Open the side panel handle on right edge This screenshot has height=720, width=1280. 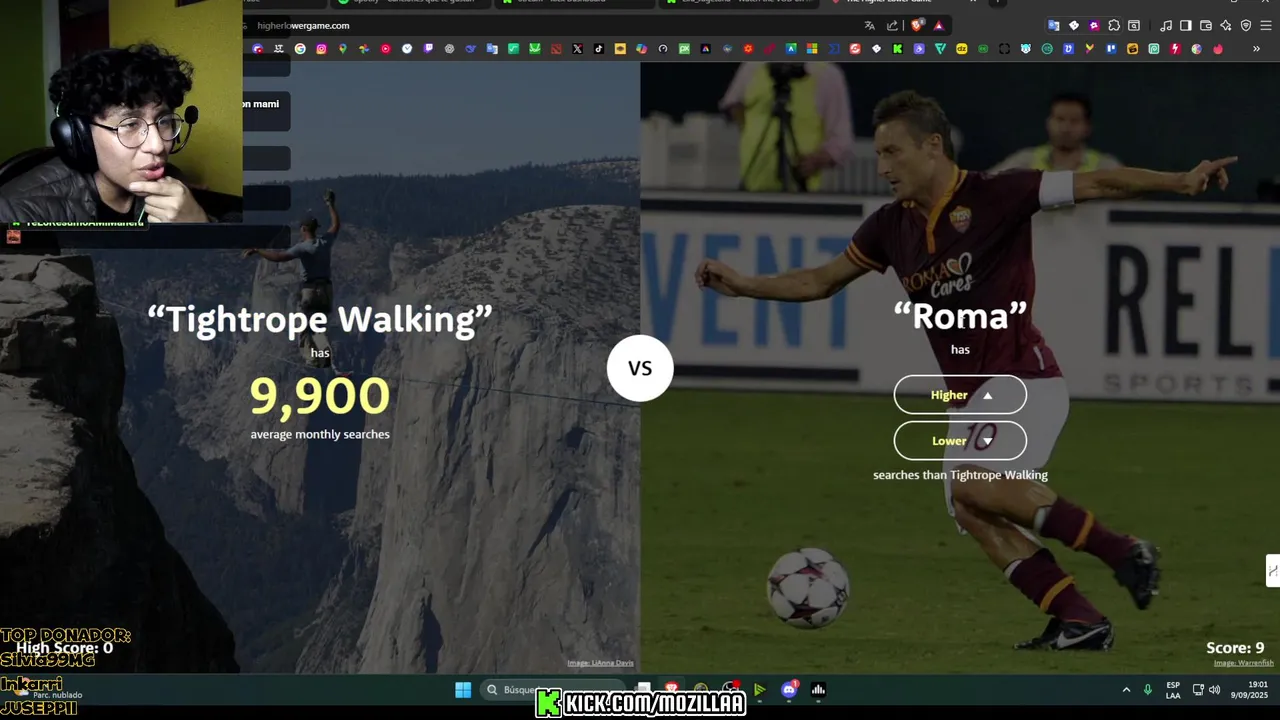[x=1272, y=571]
